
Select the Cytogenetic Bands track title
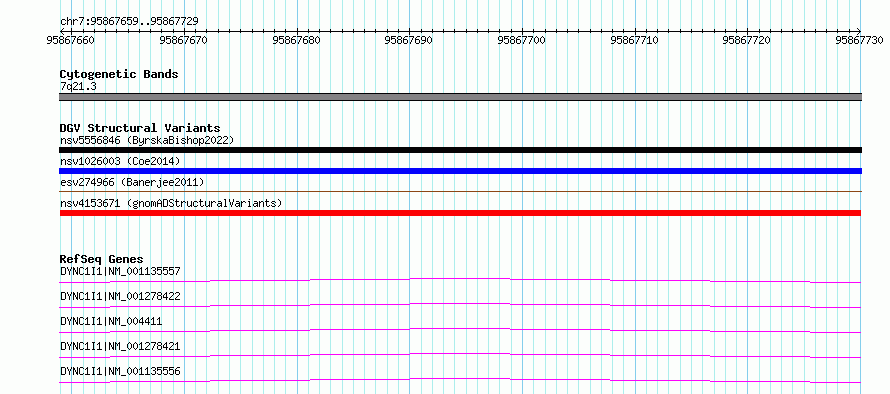(x=119, y=74)
